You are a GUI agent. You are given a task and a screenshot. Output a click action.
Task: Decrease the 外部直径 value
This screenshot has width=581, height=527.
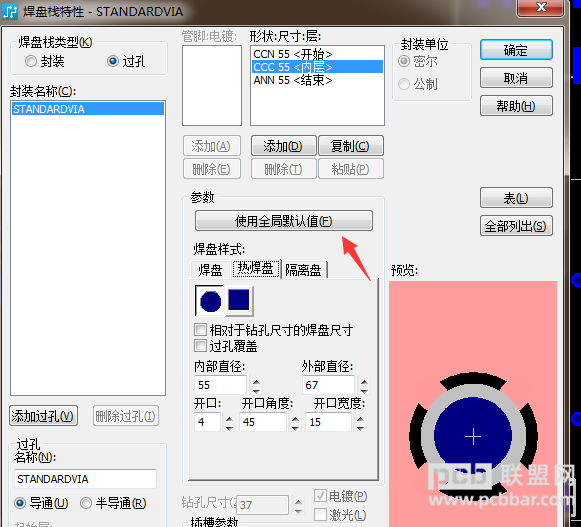364,390
